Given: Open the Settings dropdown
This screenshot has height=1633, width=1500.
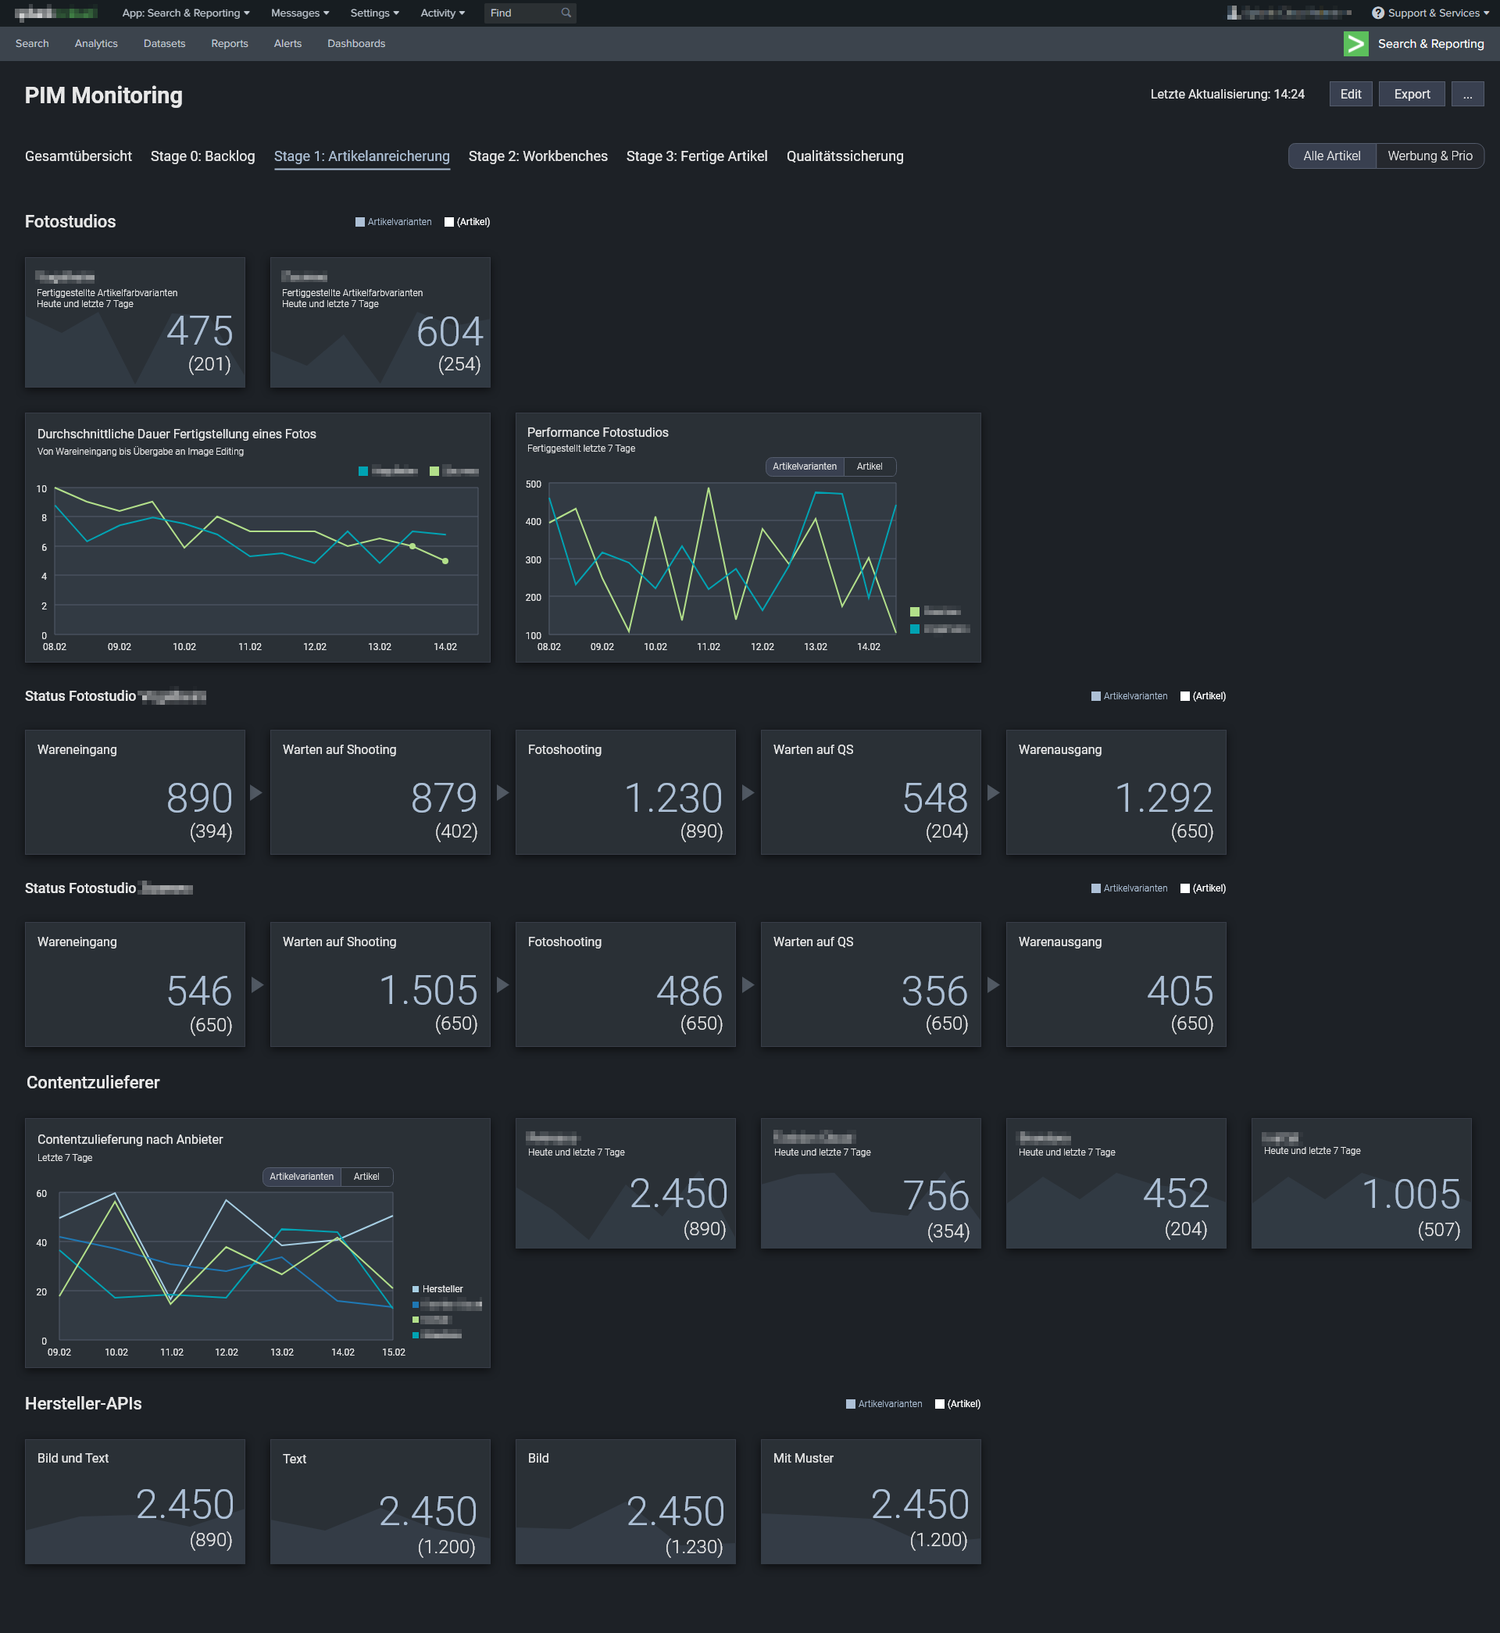Looking at the screenshot, I should (x=374, y=13).
